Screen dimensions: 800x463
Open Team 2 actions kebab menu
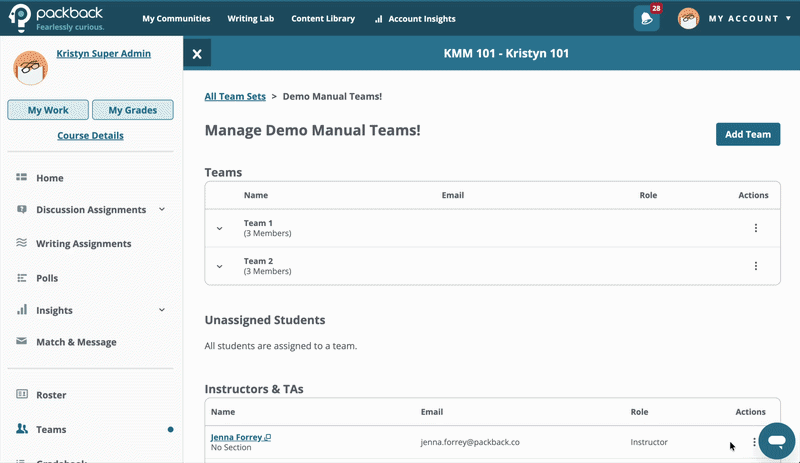click(x=756, y=266)
